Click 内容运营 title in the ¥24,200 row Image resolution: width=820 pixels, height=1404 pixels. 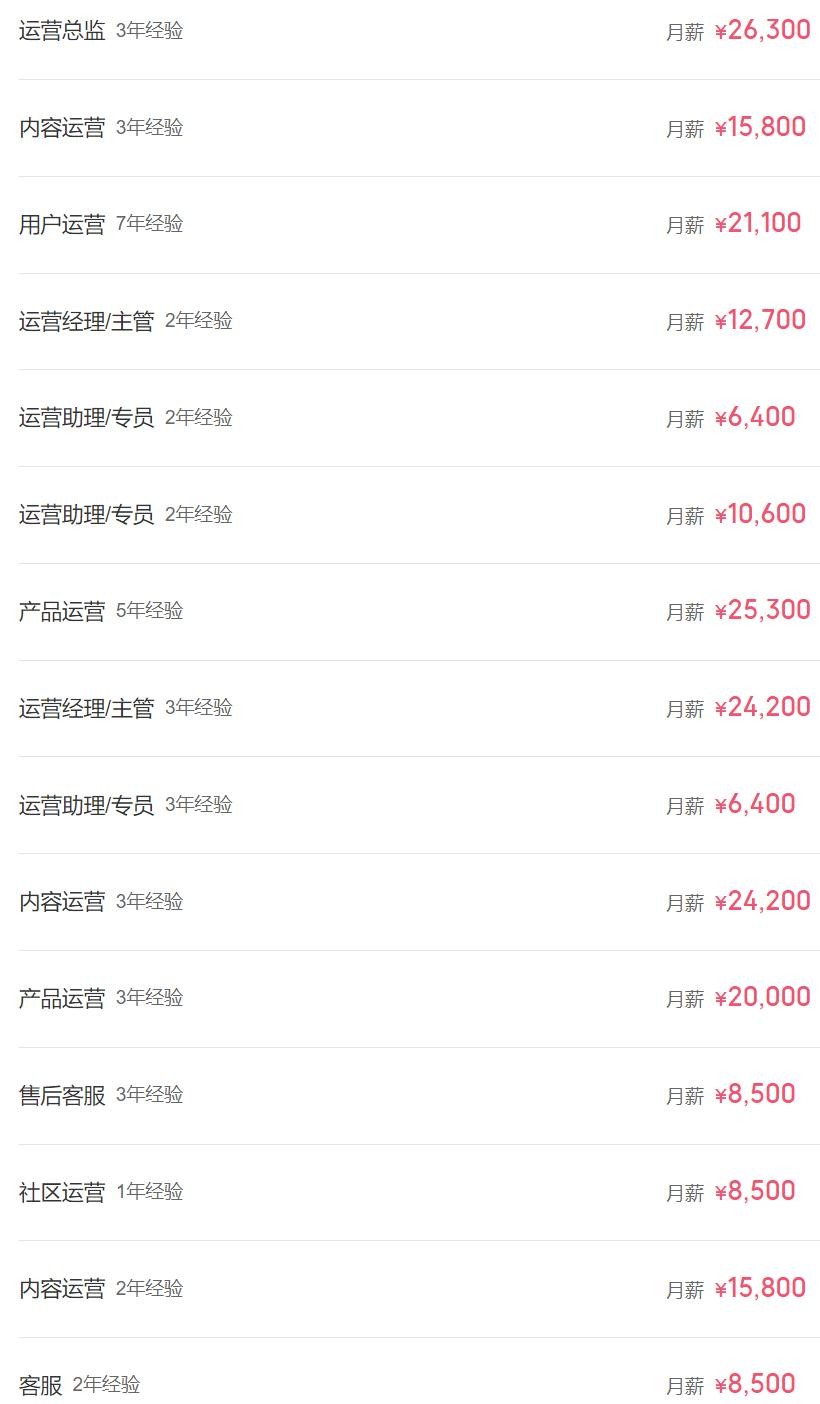coord(62,902)
